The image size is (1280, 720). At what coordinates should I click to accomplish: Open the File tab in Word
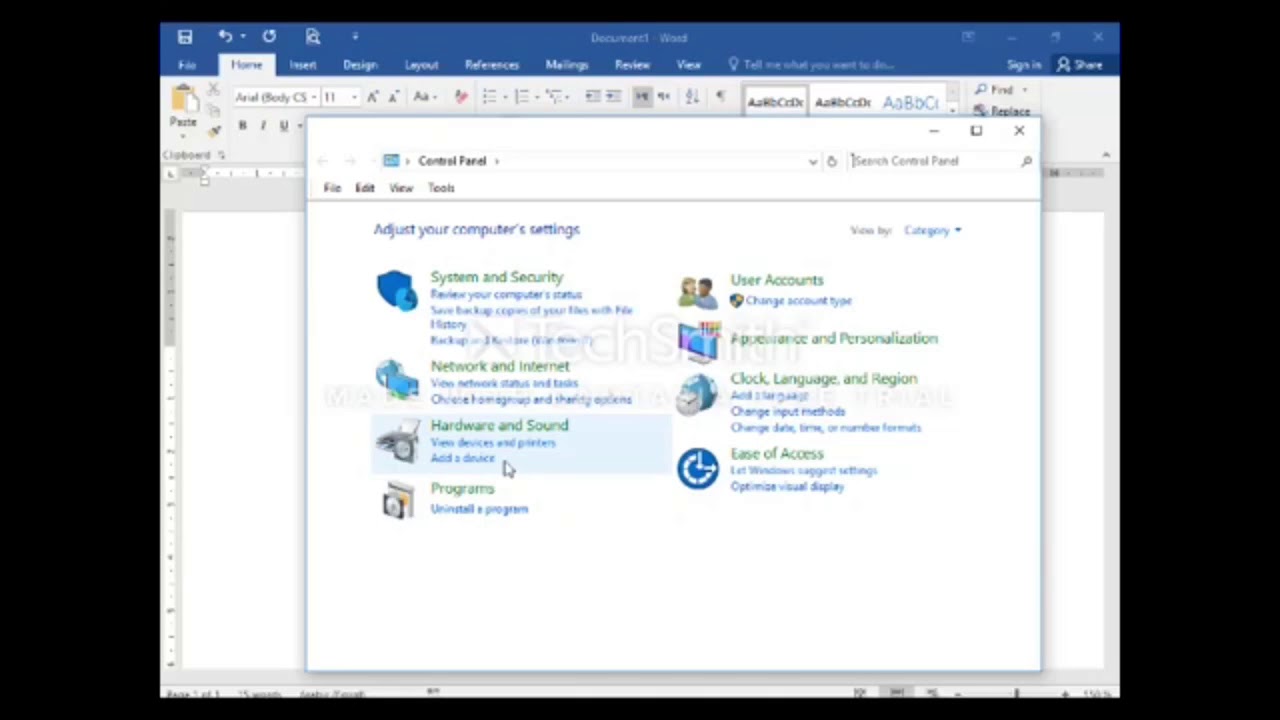coord(187,65)
